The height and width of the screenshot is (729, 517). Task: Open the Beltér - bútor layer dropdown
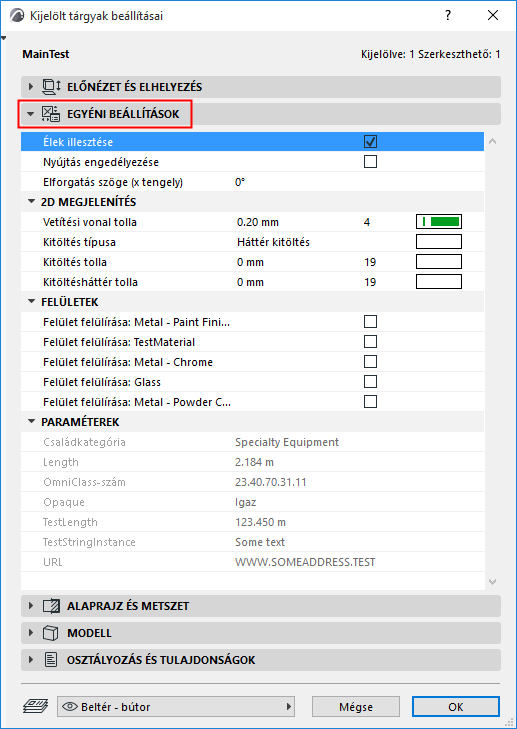176,707
